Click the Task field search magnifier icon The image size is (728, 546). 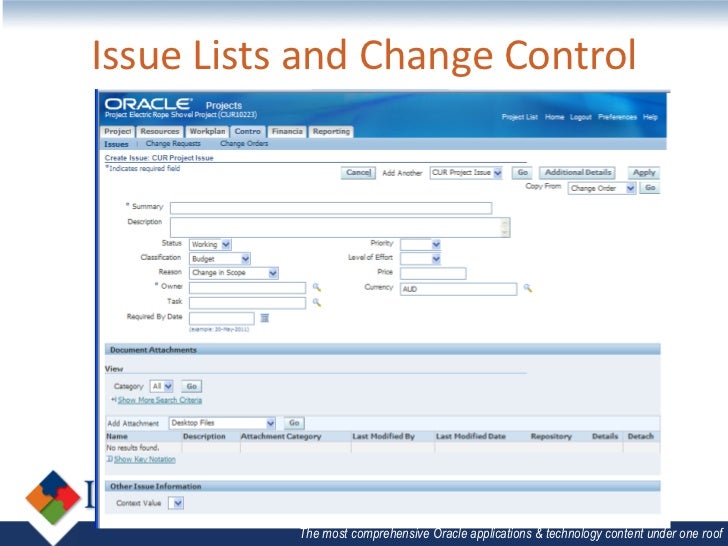317,303
